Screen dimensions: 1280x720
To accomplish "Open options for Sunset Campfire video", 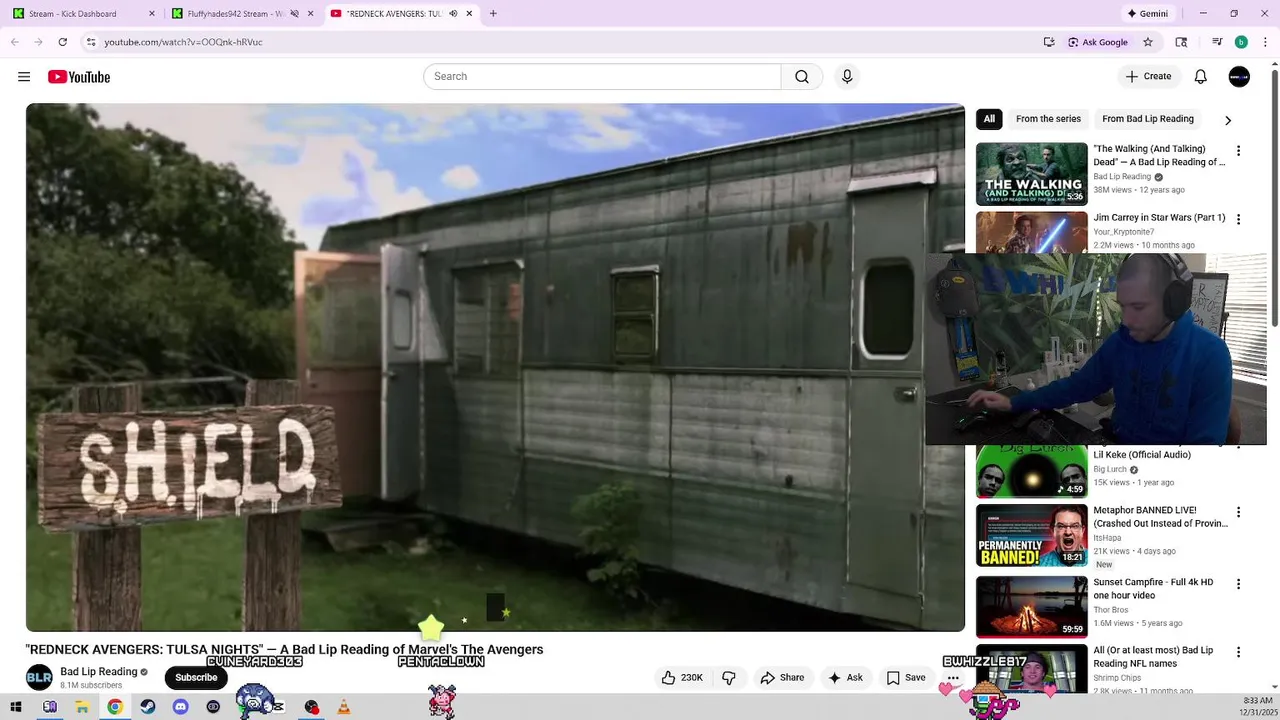I will [x=1238, y=584].
